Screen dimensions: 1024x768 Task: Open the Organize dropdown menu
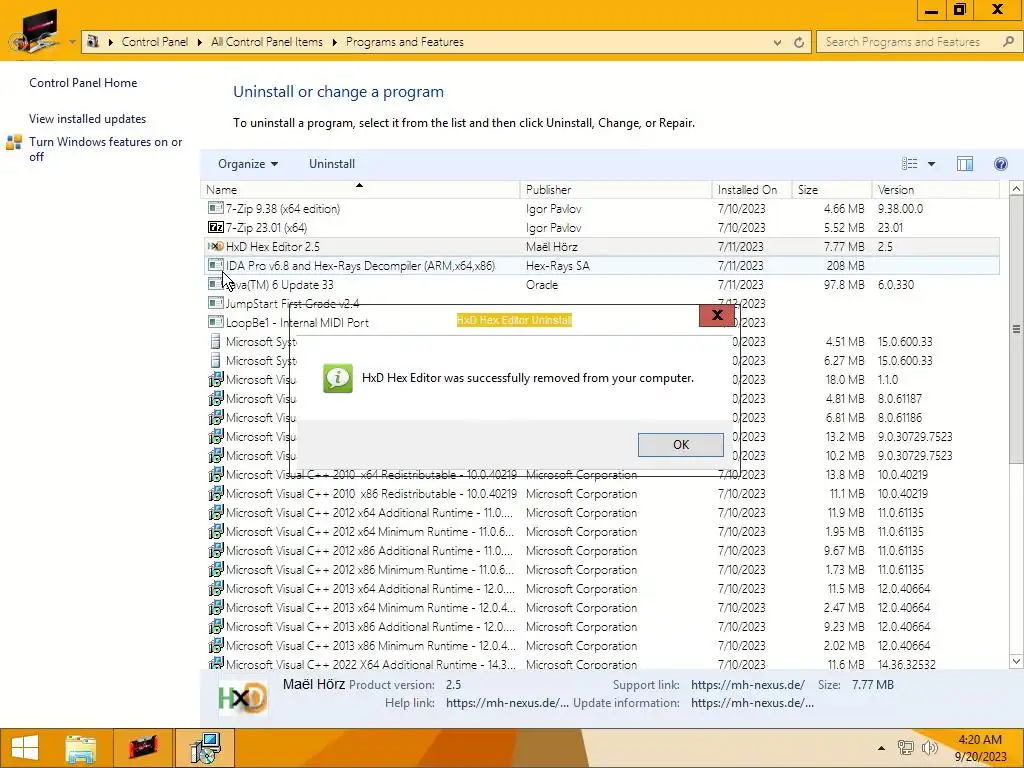tap(248, 164)
